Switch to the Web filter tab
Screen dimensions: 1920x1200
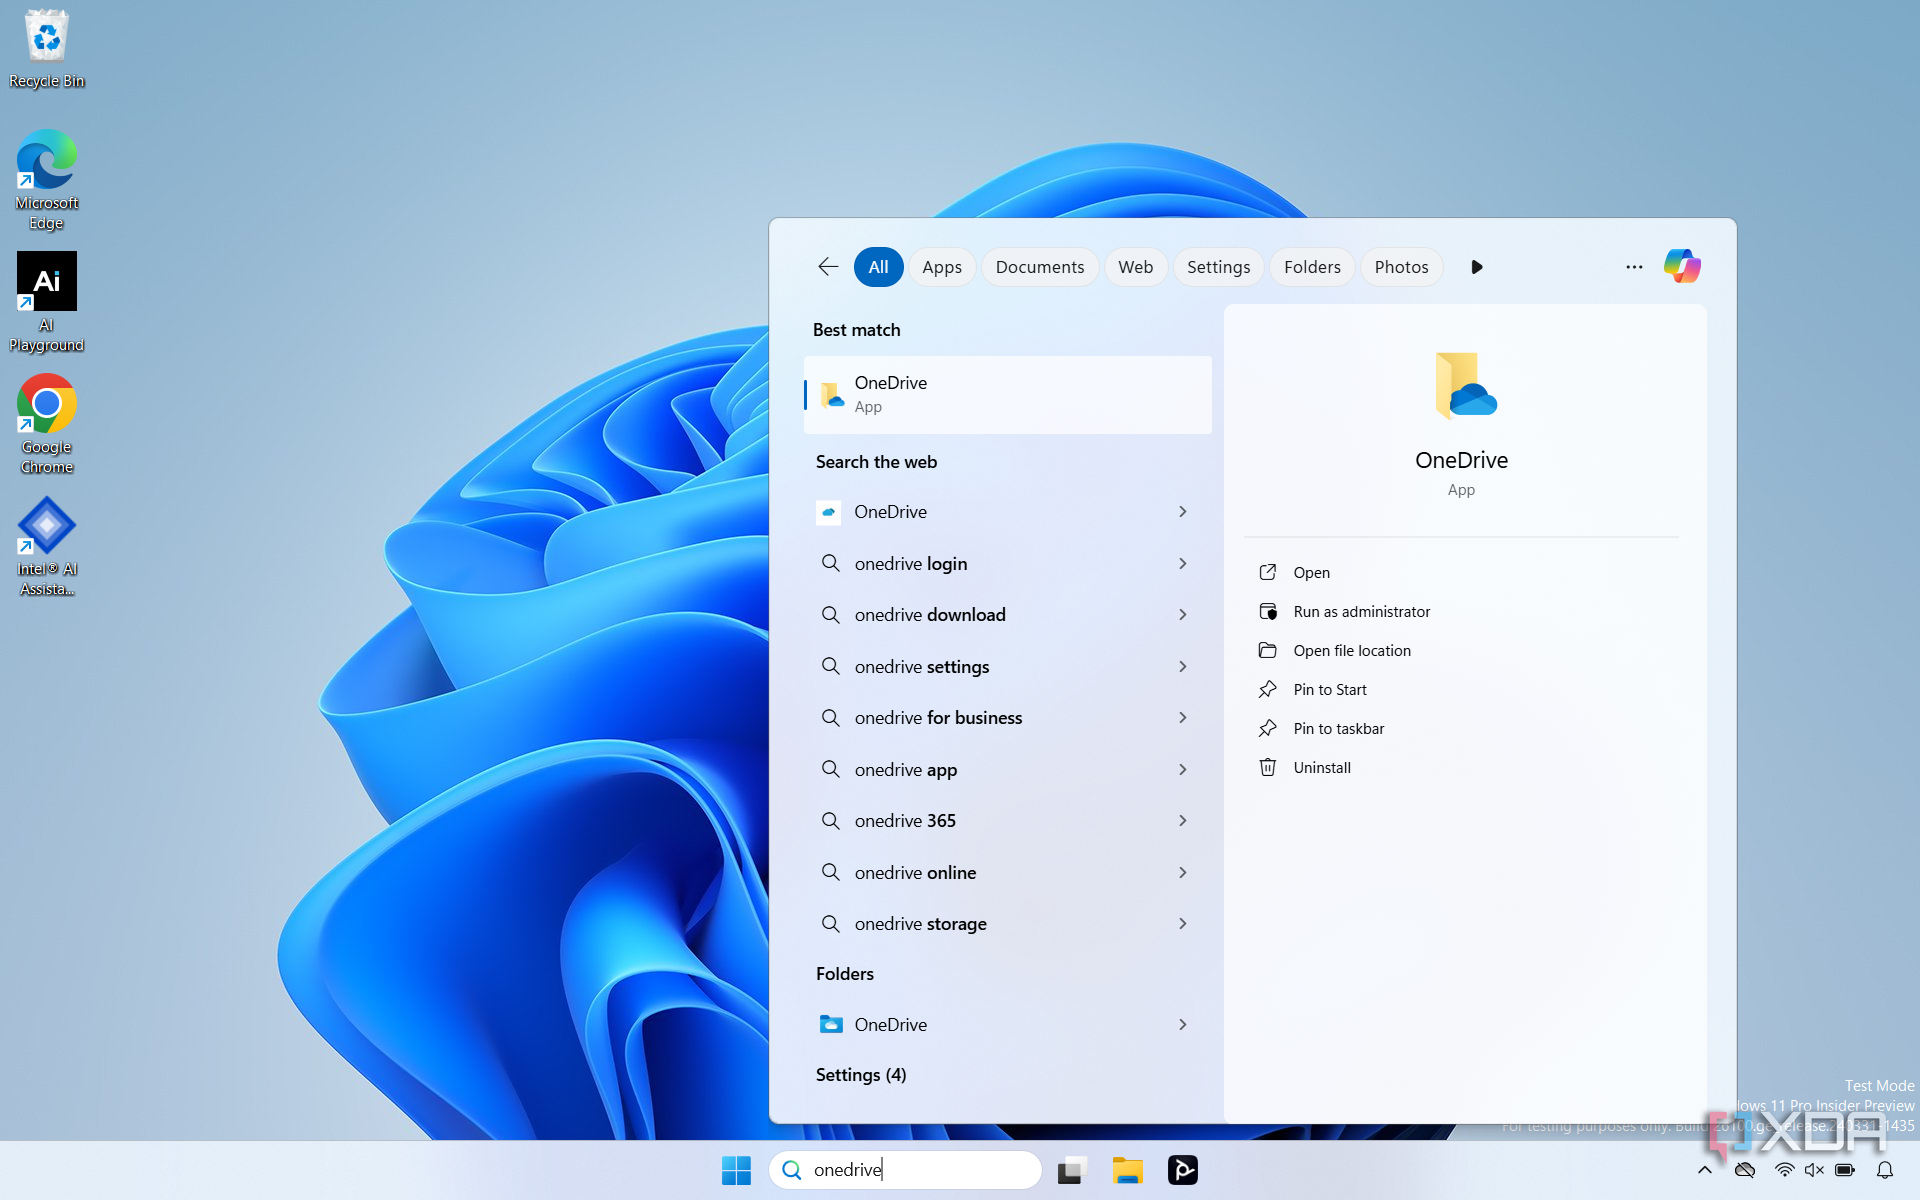coord(1136,267)
